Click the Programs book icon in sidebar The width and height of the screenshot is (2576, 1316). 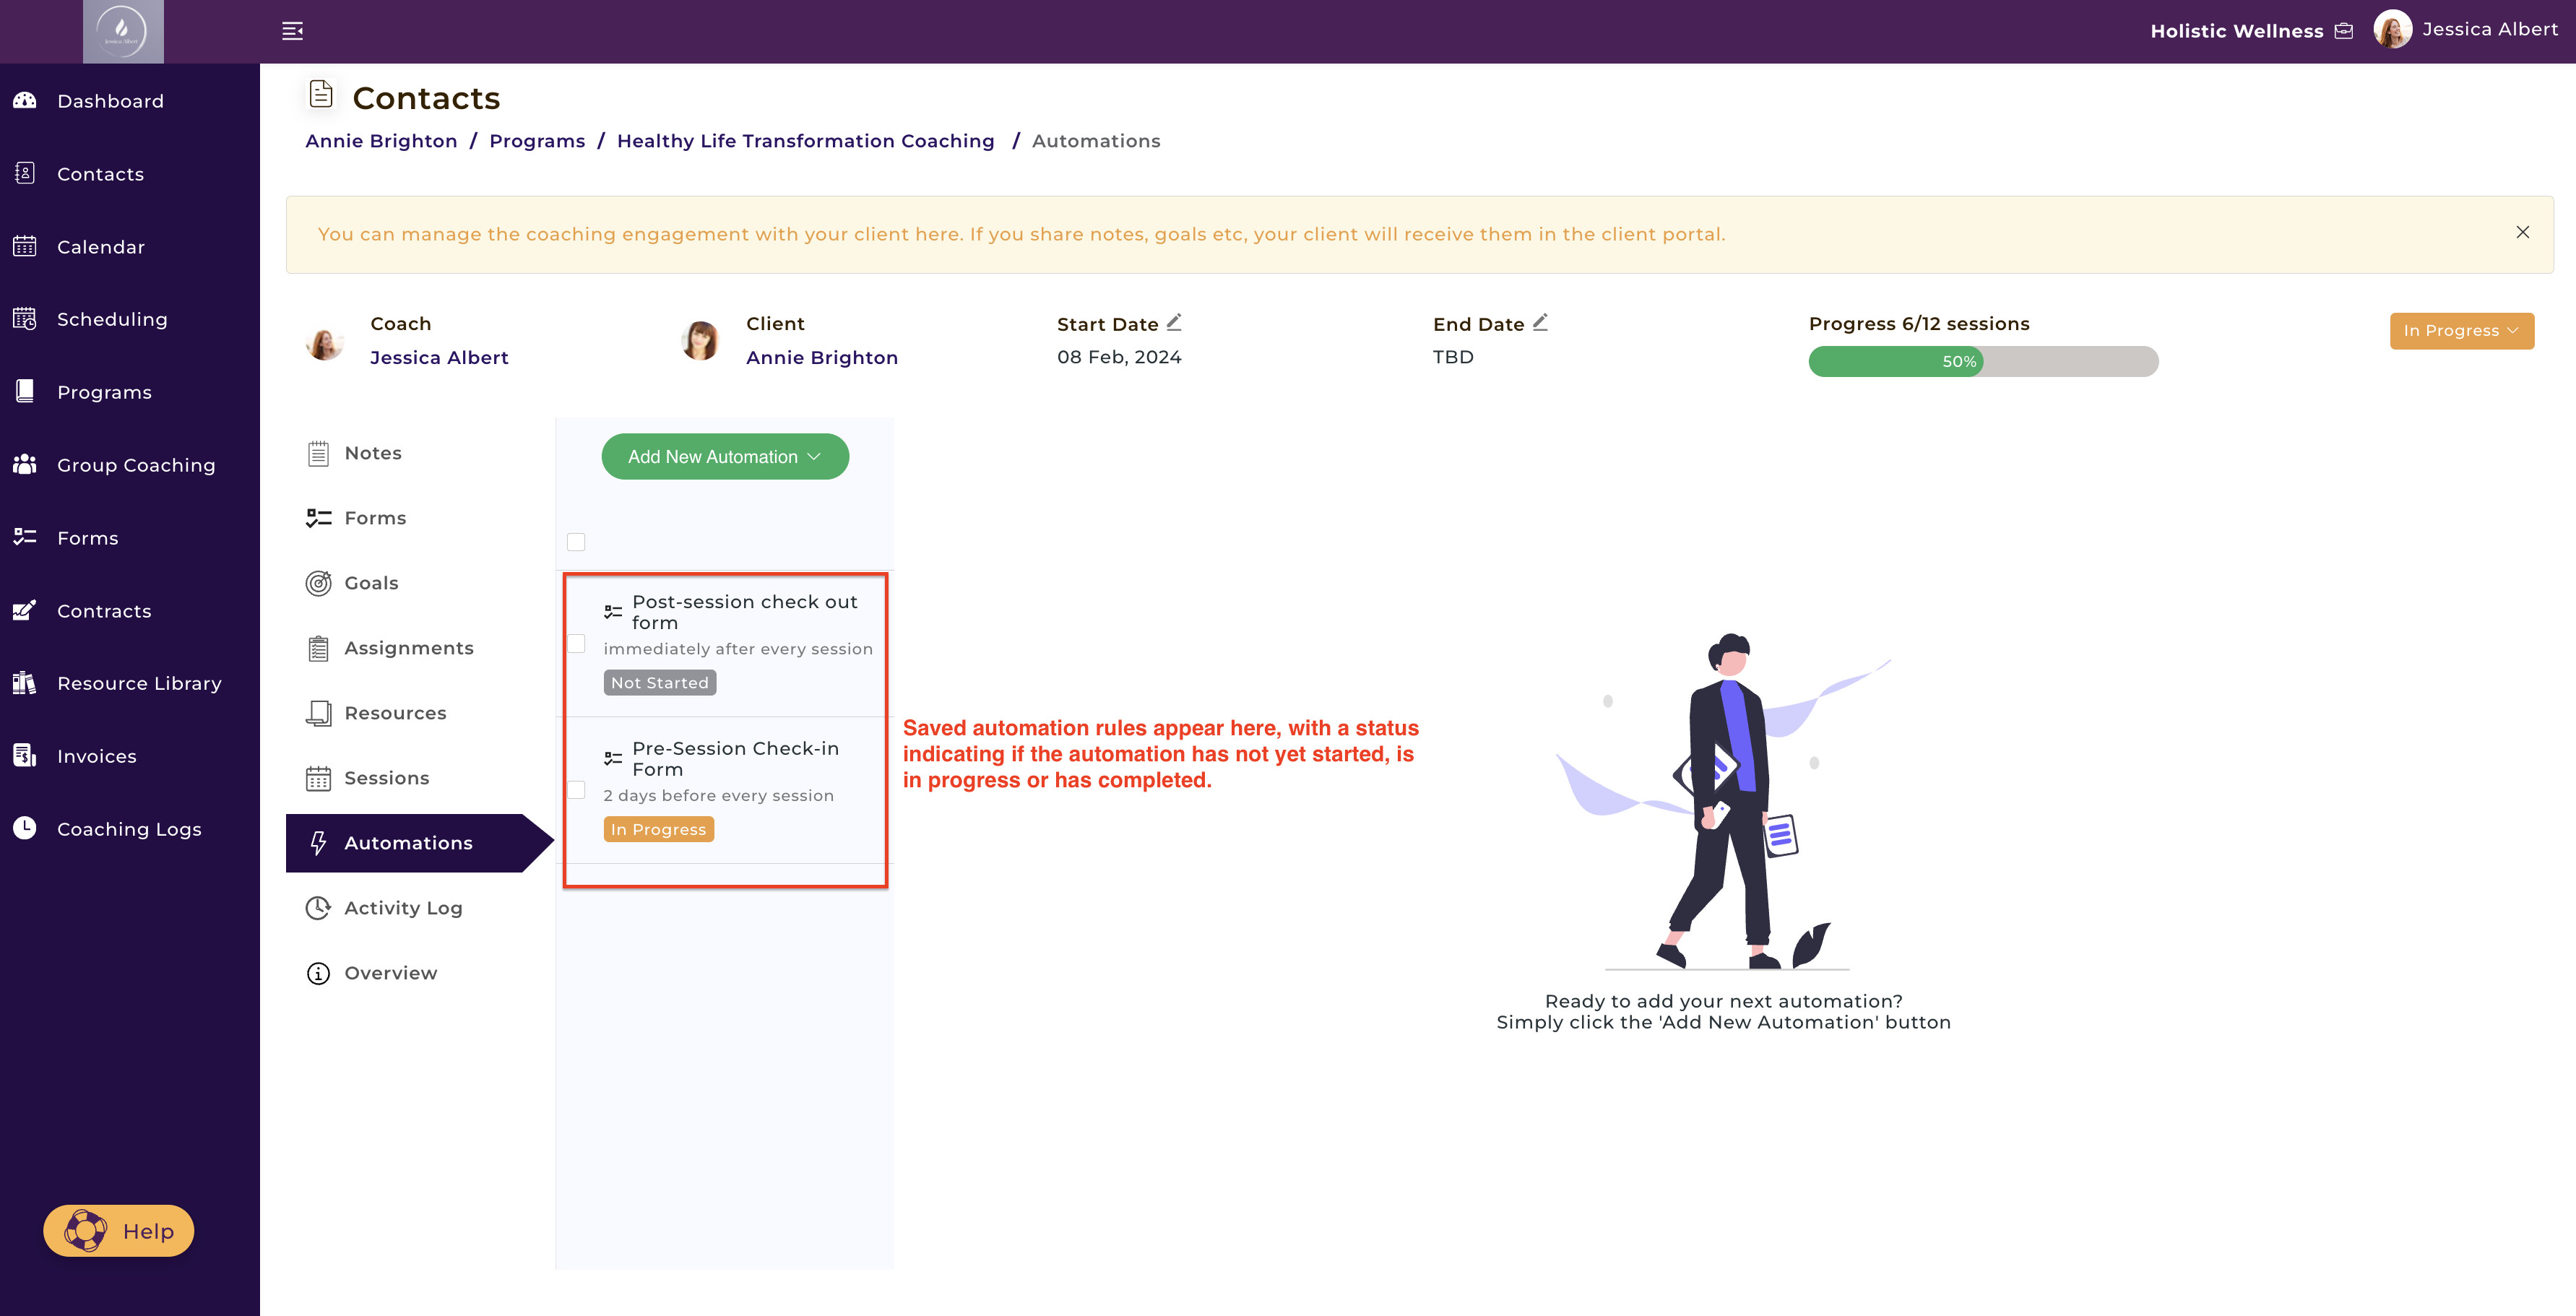point(25,391)
